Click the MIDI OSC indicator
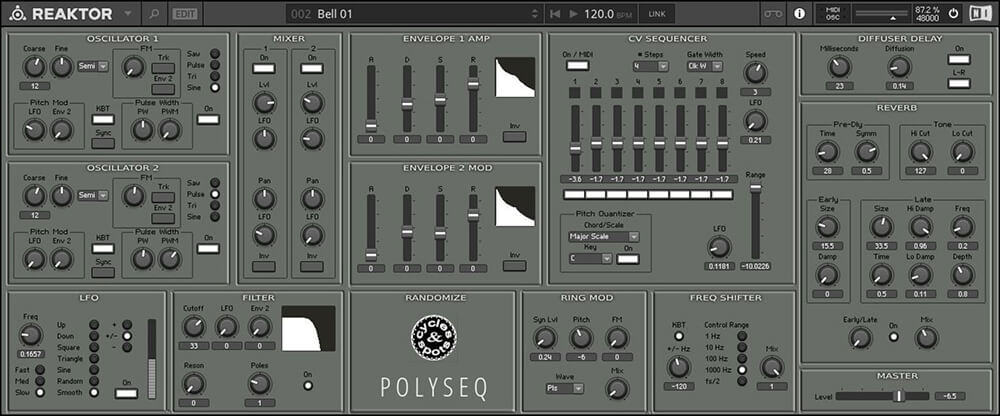Viewport: 1000px width, 416px height. tap(833, 13)
